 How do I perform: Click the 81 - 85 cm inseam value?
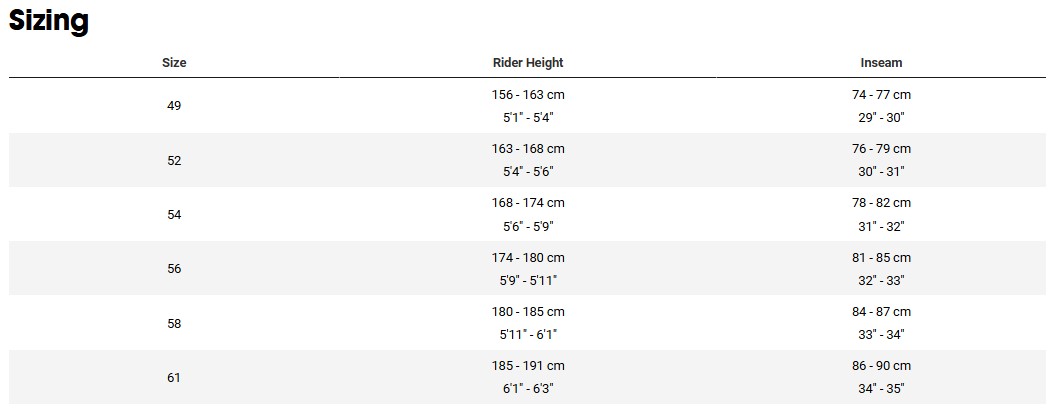[881, 258]
